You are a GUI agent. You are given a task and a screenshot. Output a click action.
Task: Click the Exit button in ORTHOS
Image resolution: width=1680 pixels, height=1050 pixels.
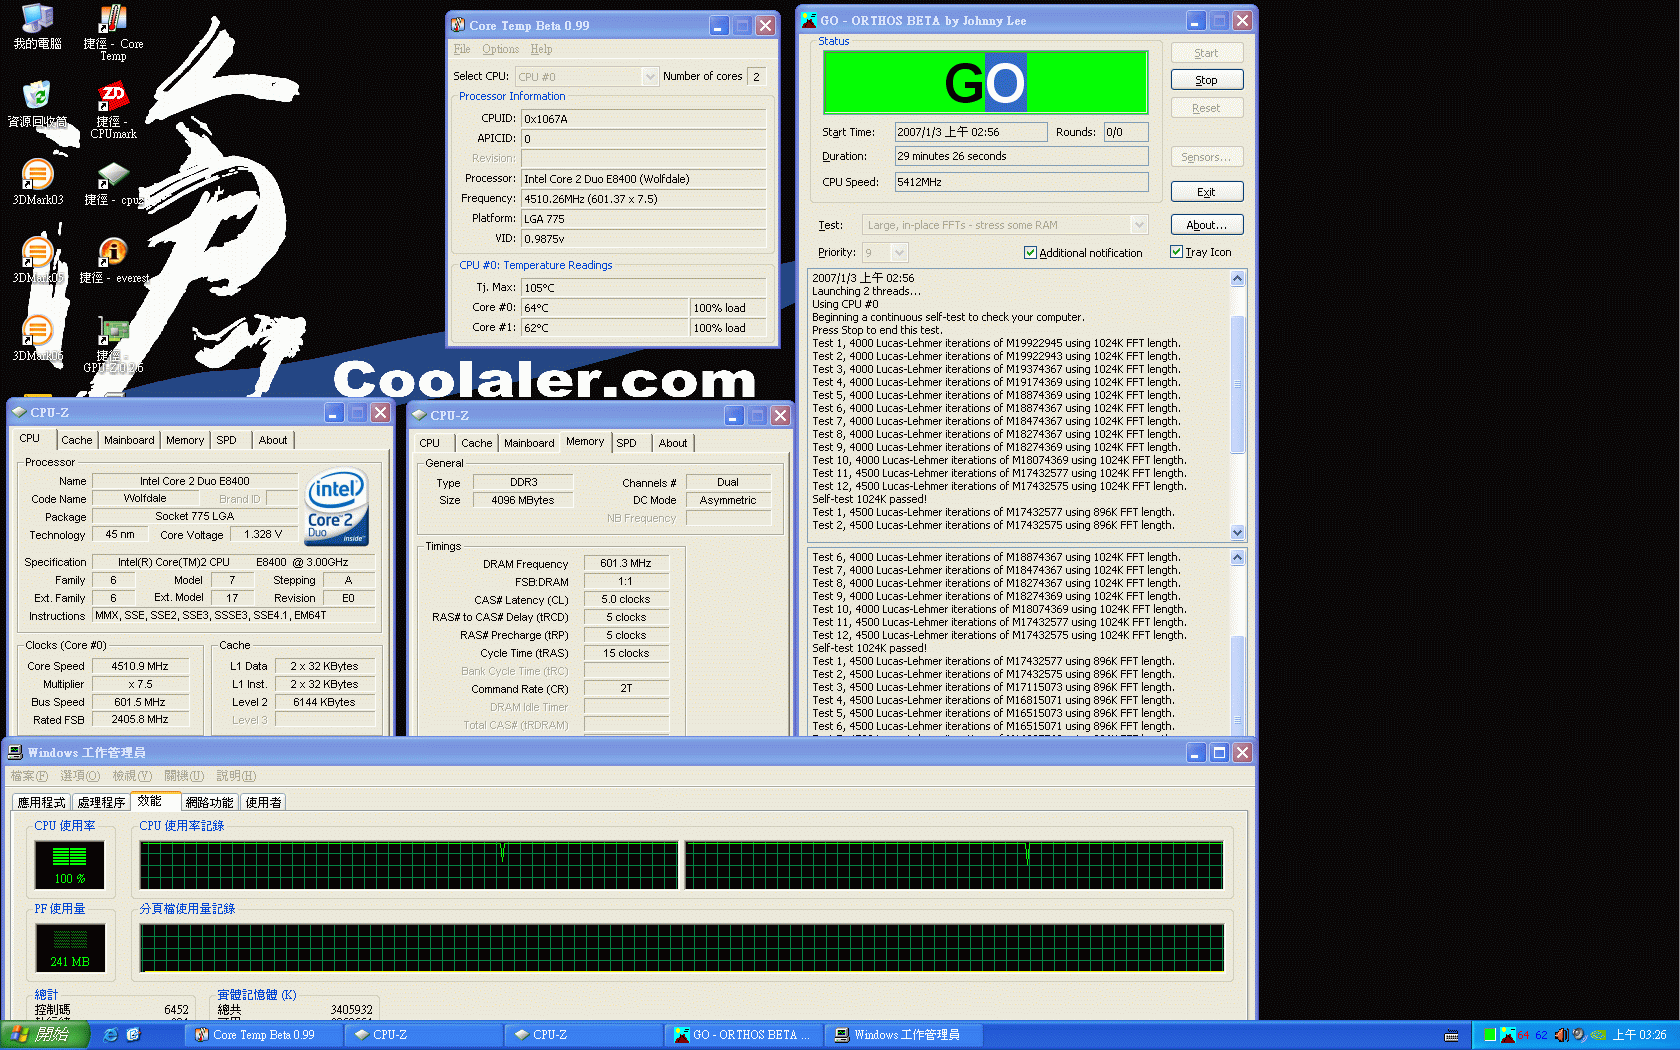click(1207, 192)
